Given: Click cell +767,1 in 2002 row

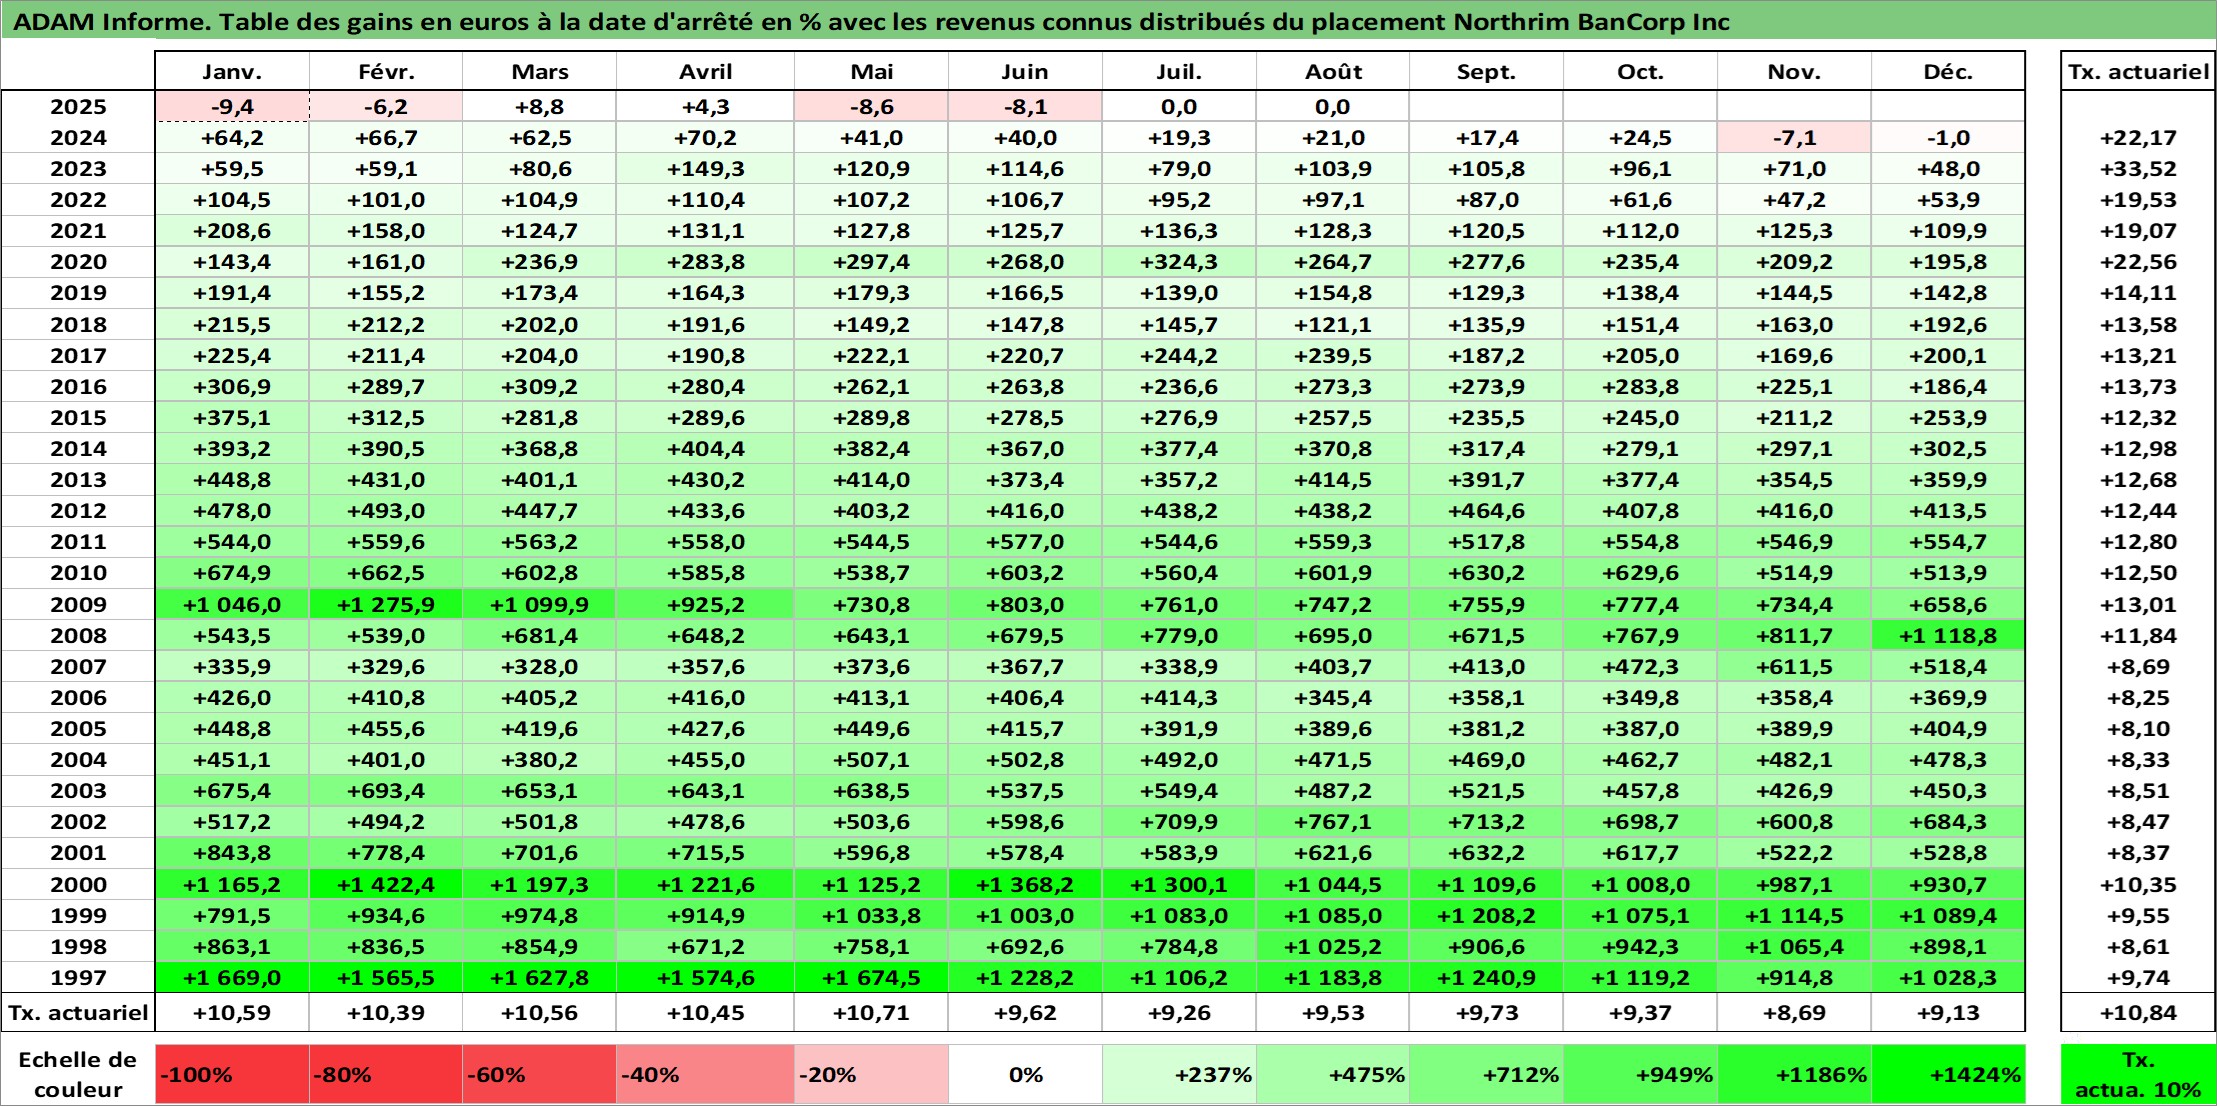Looking at the screenshot, I should pyautogui.click(x=1333, y=822).
